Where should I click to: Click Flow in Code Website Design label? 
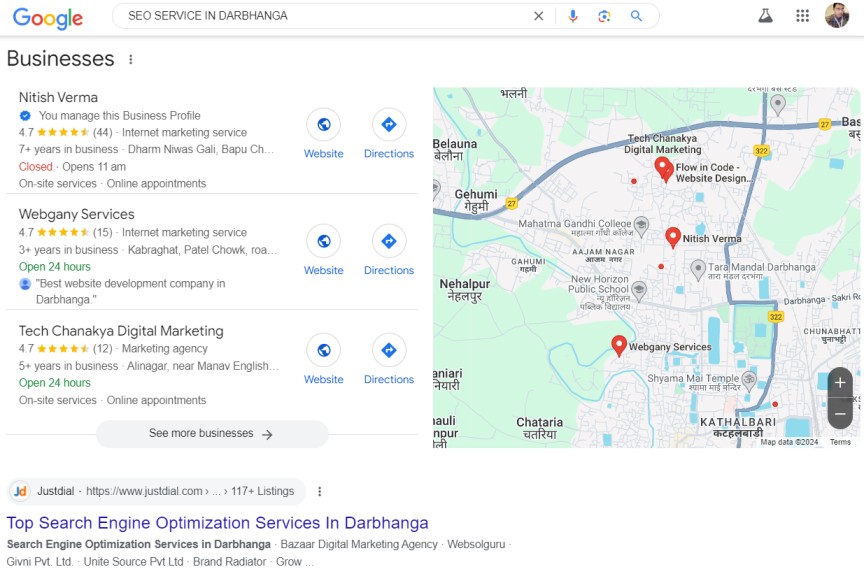pyautogui.click(x=712, y=173)
